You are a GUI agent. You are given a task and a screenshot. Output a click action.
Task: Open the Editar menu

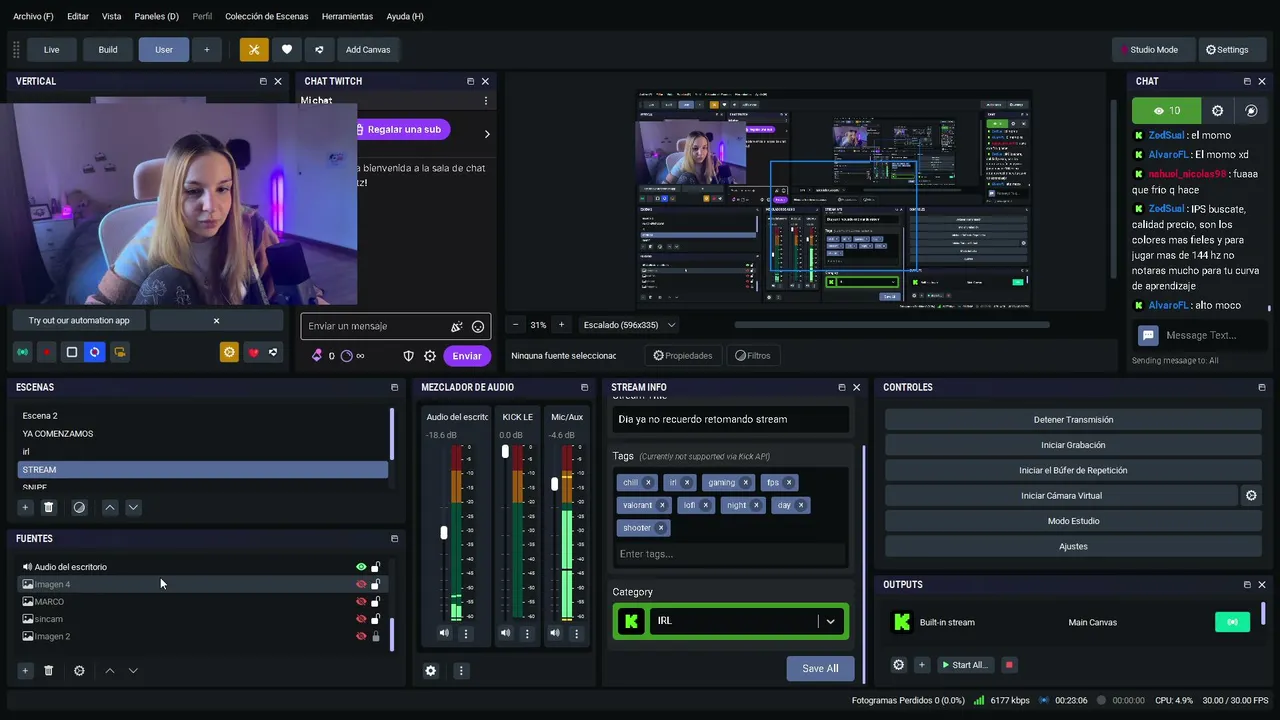78,16
